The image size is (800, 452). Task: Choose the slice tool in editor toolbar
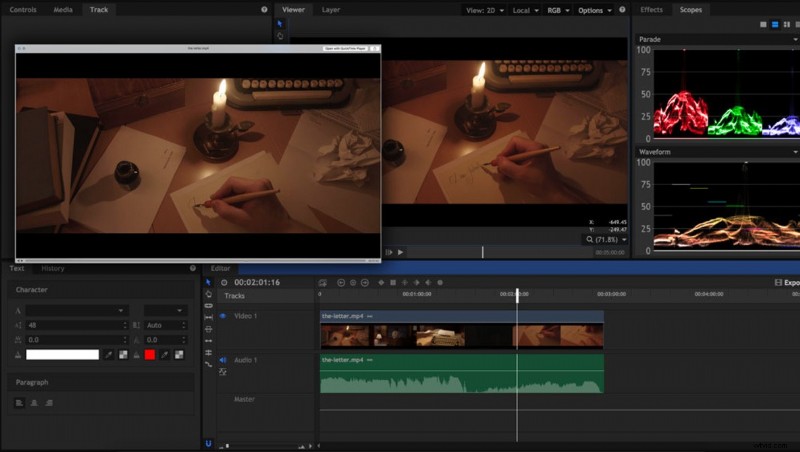coord(208,306)
